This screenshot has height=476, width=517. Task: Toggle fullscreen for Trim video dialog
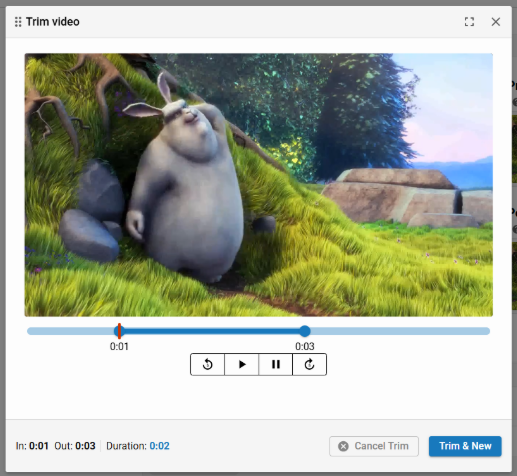pyautogui.click(x=469, y=22)
